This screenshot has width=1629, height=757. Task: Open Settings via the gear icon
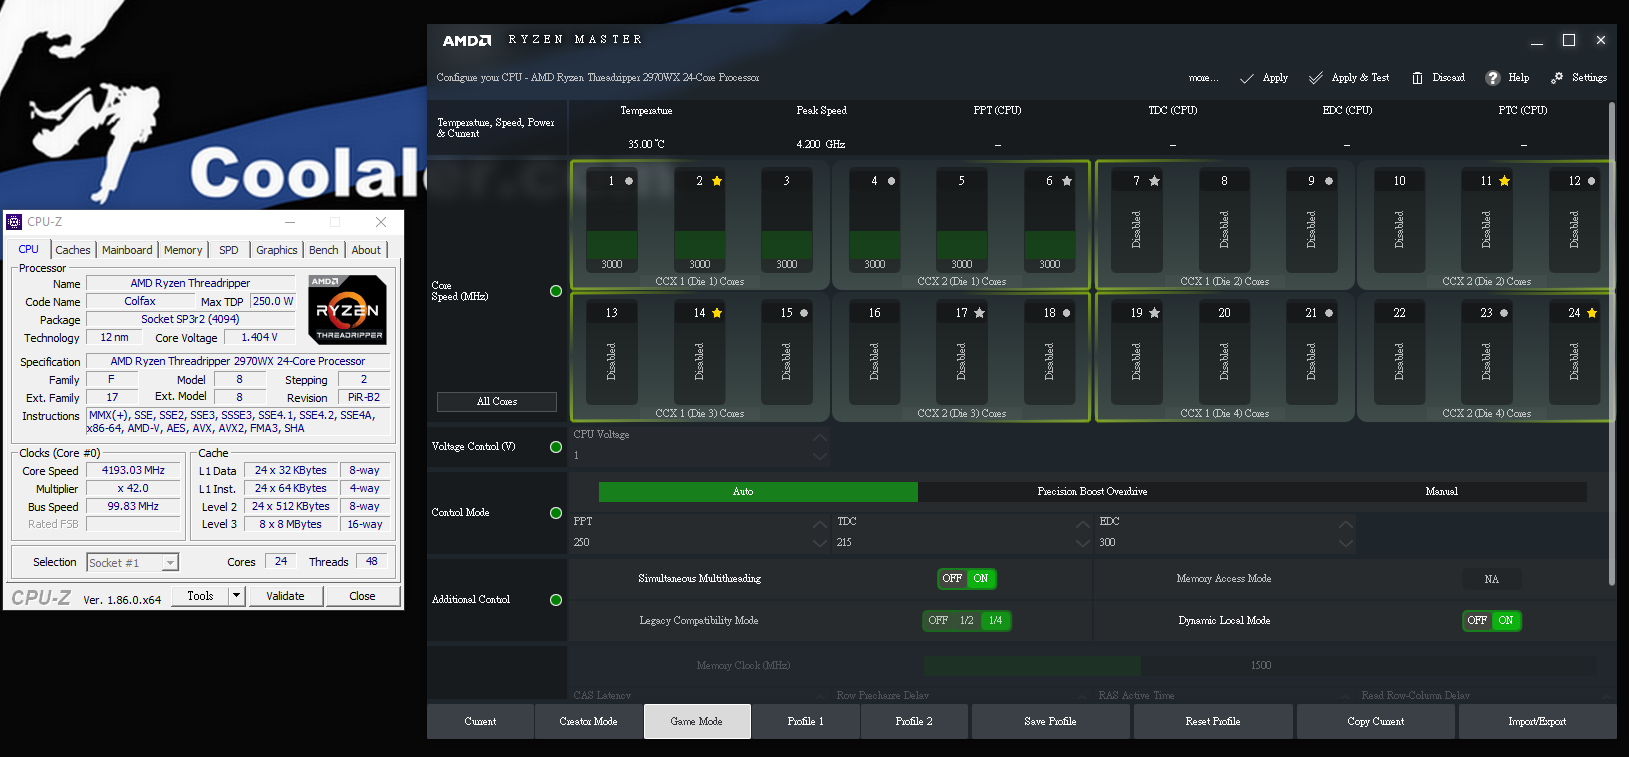(1557, 78)
